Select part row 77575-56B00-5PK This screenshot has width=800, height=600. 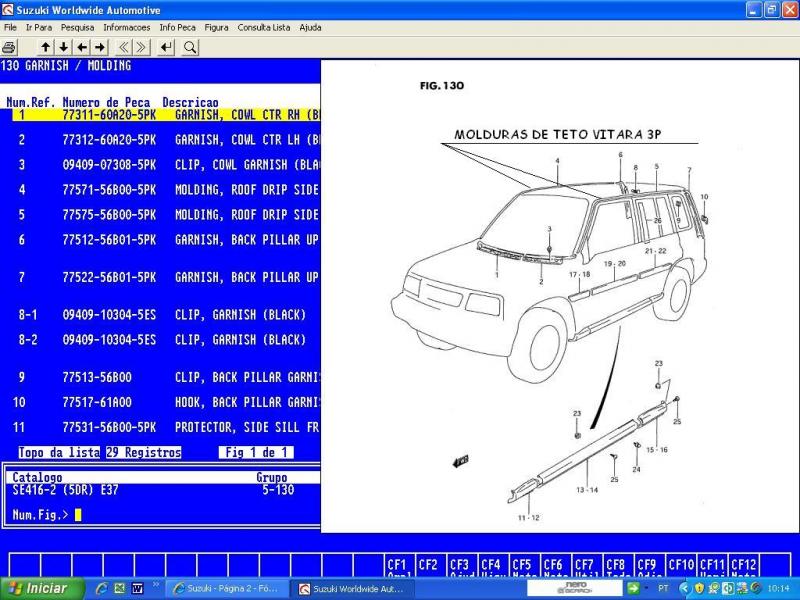(166, 215)
